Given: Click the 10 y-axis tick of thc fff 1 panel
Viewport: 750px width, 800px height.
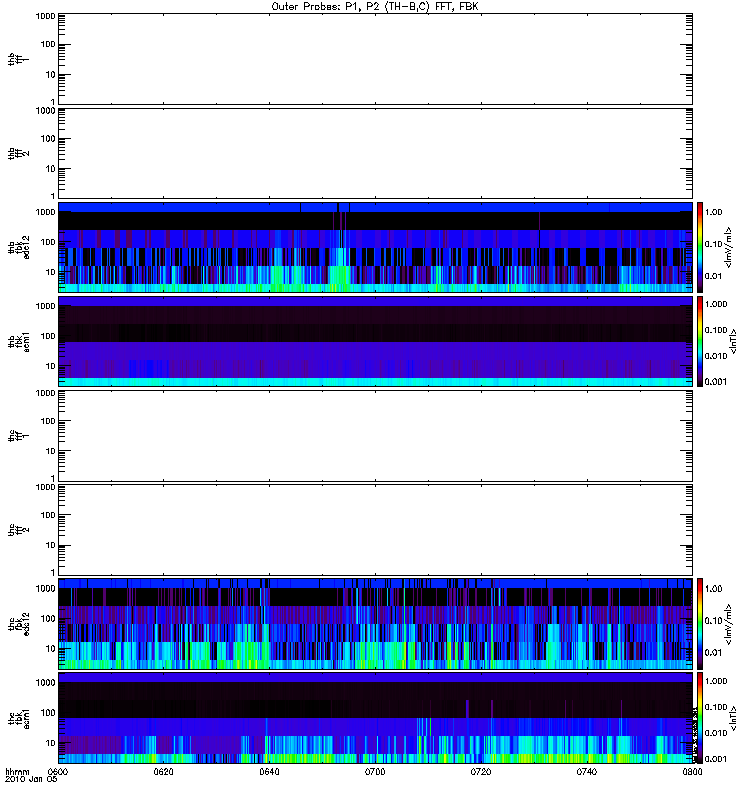Looking at the screenshot, I should coord(51,451).
